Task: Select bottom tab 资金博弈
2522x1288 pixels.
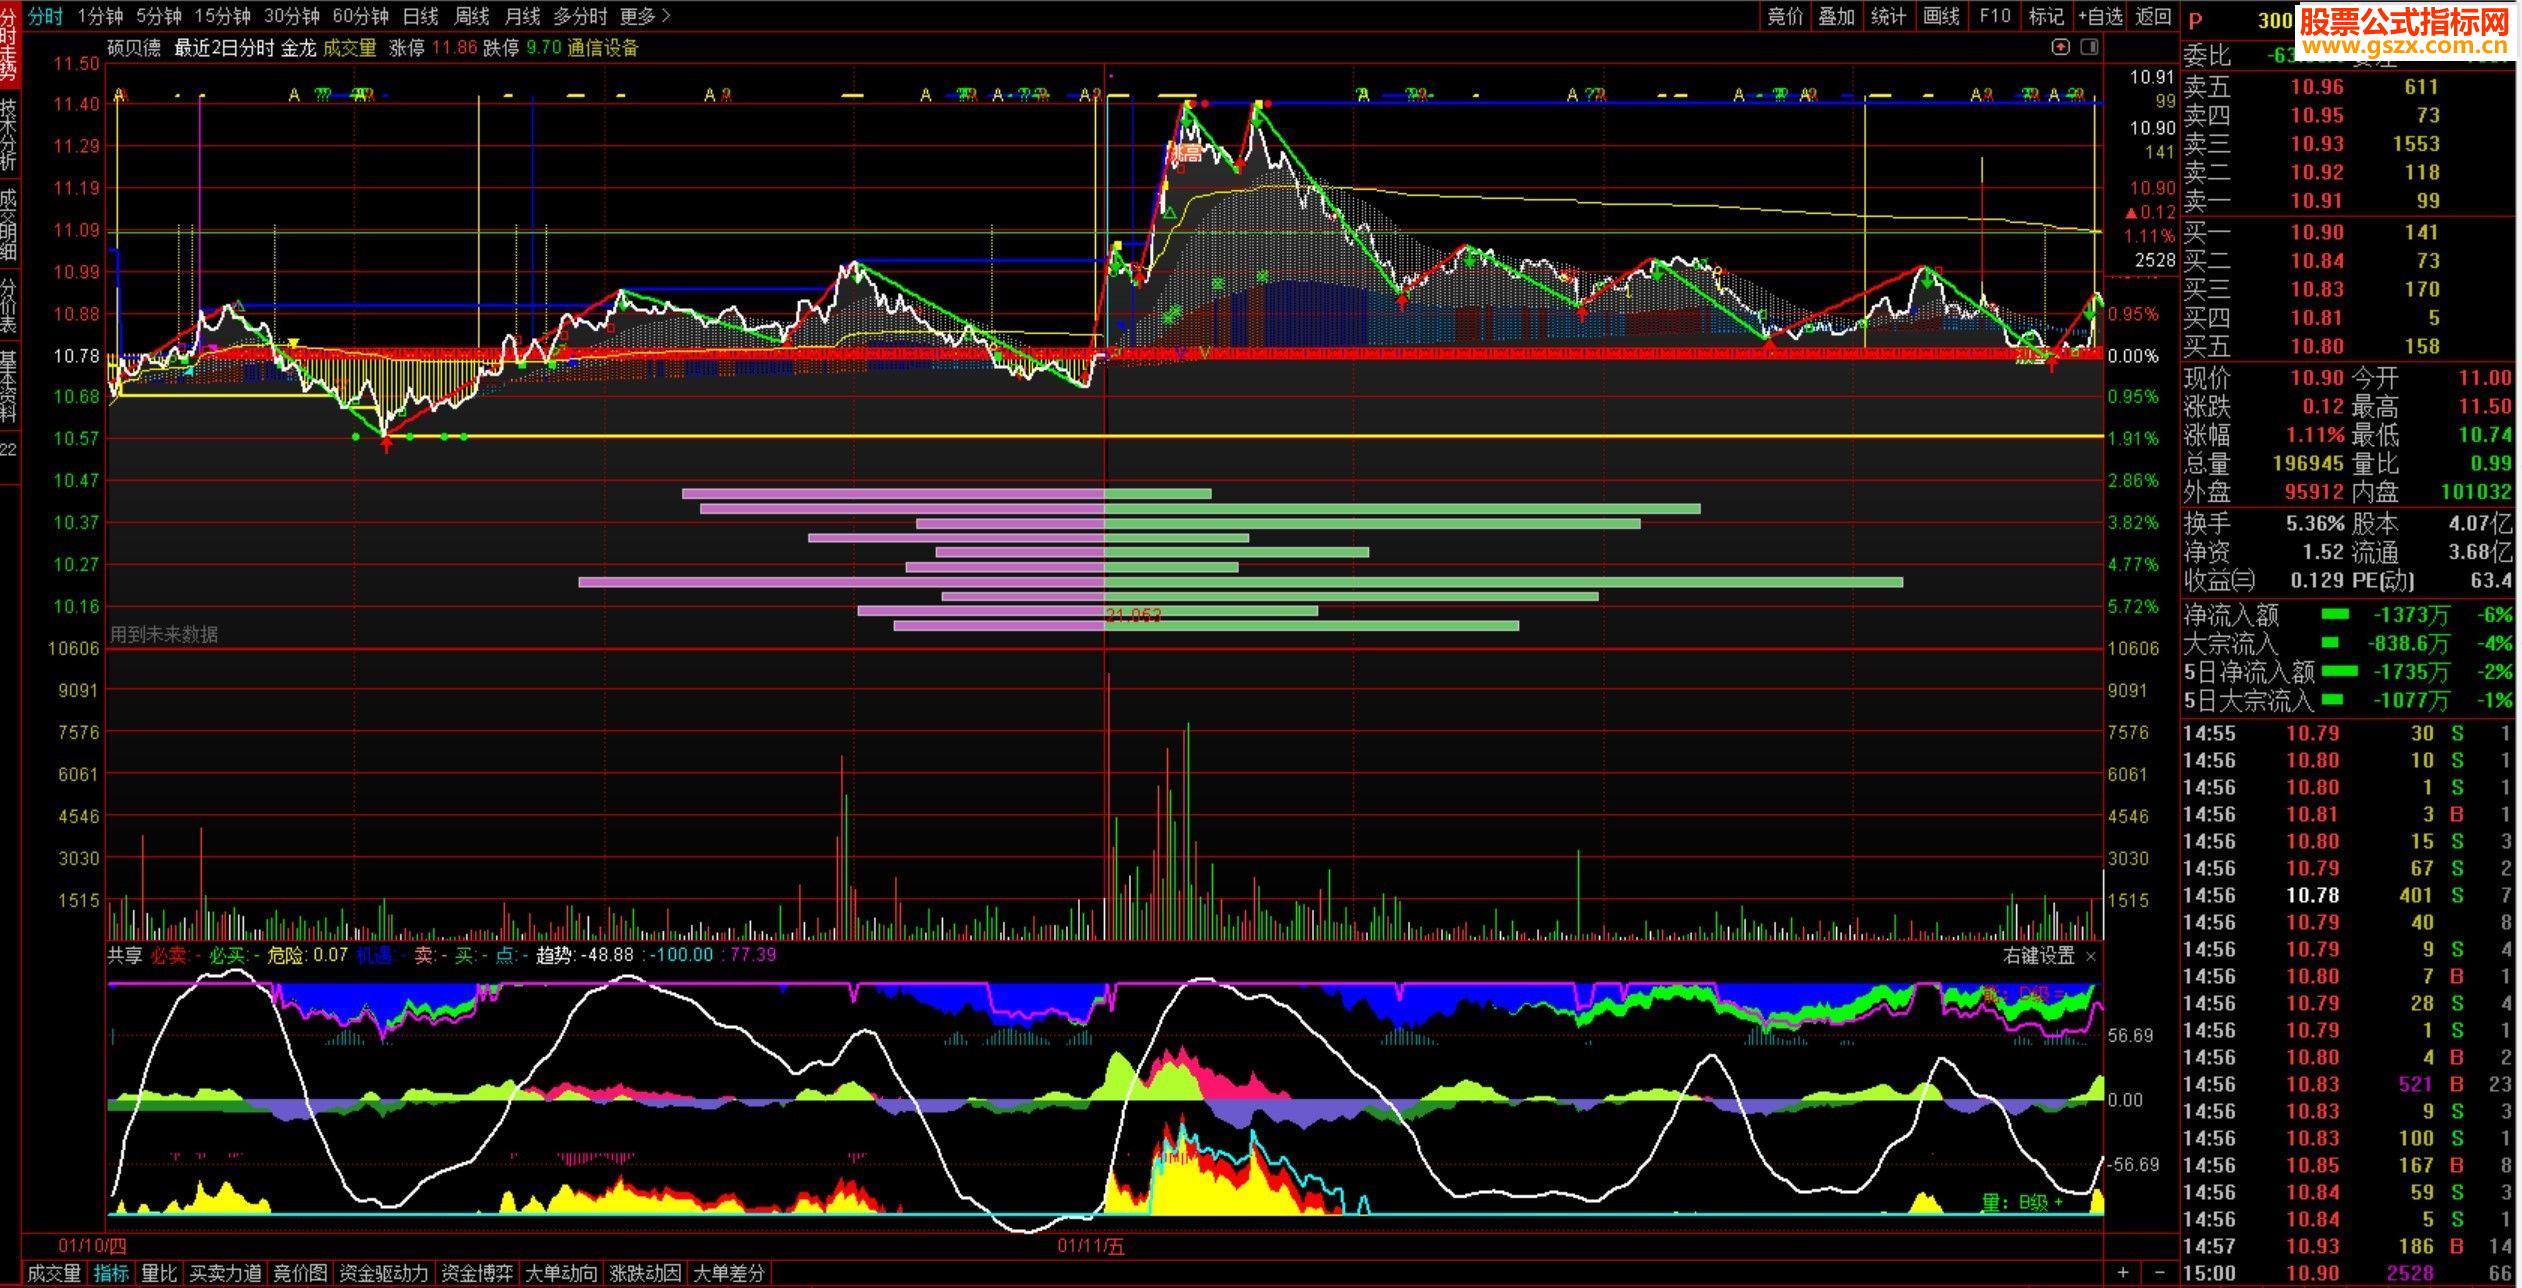Action: click(x=477, y=1273)
